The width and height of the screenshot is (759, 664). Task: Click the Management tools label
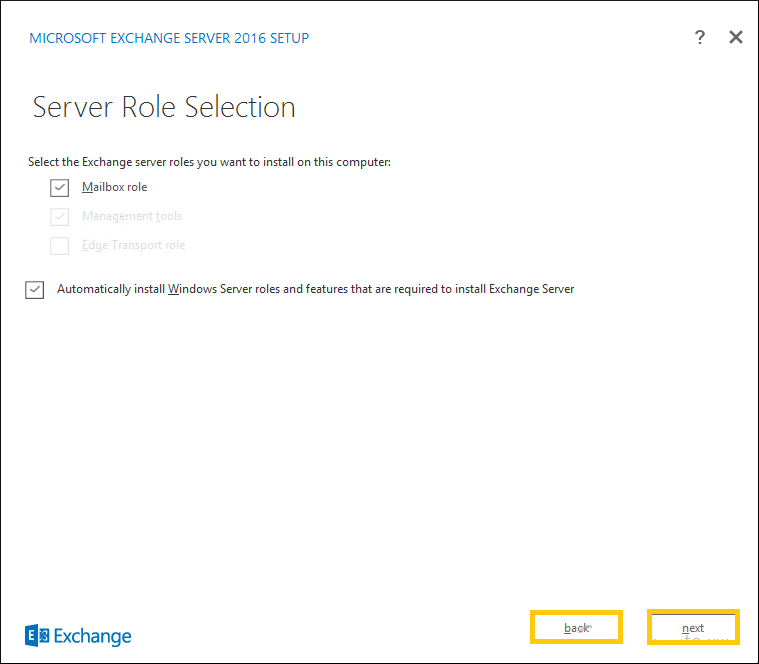pyautogui.click(x=132, y=216)
